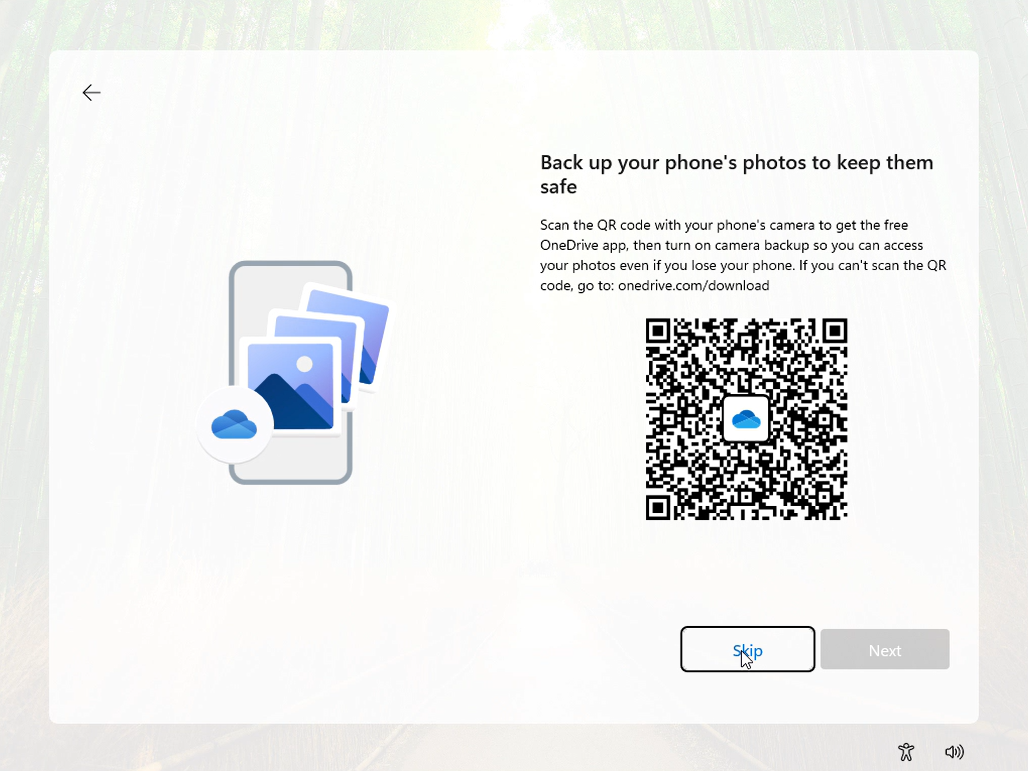This screenshot has height=771, width=1028.
Task: Click the bottom-right system icon area
Action: coord(930,752)
